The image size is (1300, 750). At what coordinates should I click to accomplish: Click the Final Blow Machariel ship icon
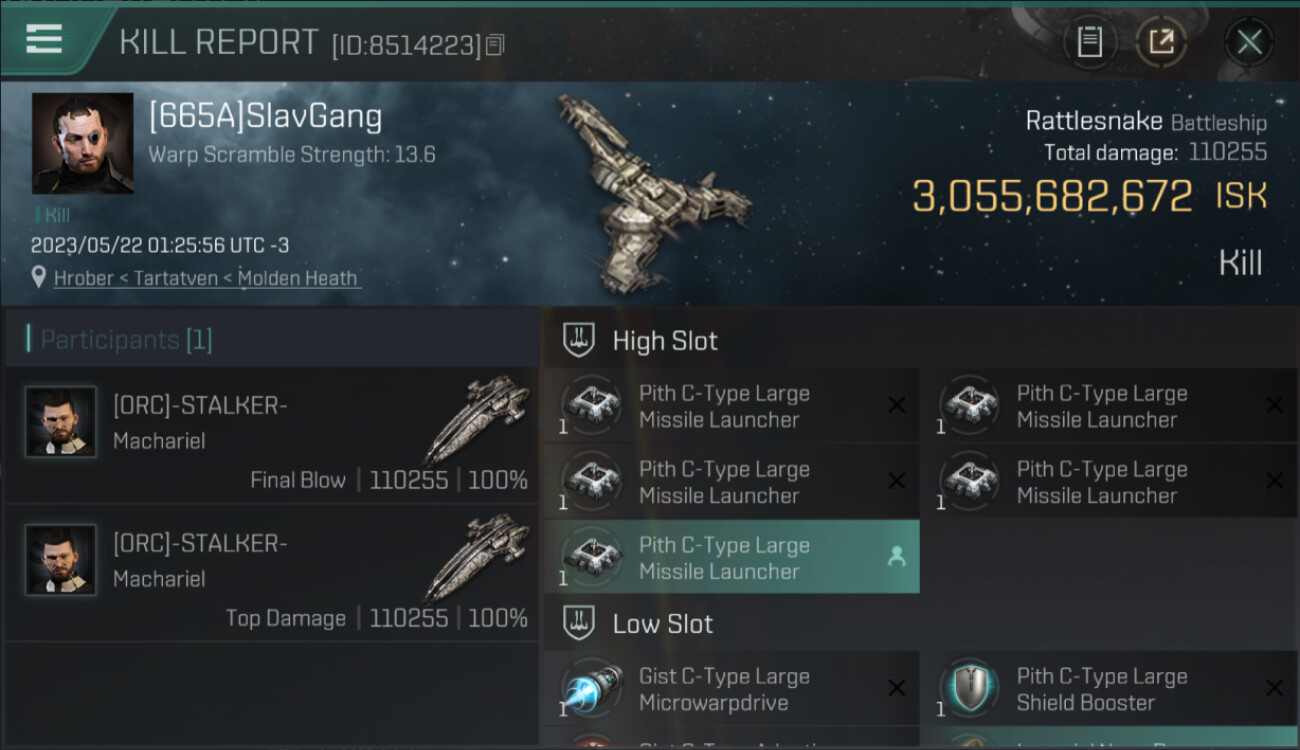click(478, 418)
